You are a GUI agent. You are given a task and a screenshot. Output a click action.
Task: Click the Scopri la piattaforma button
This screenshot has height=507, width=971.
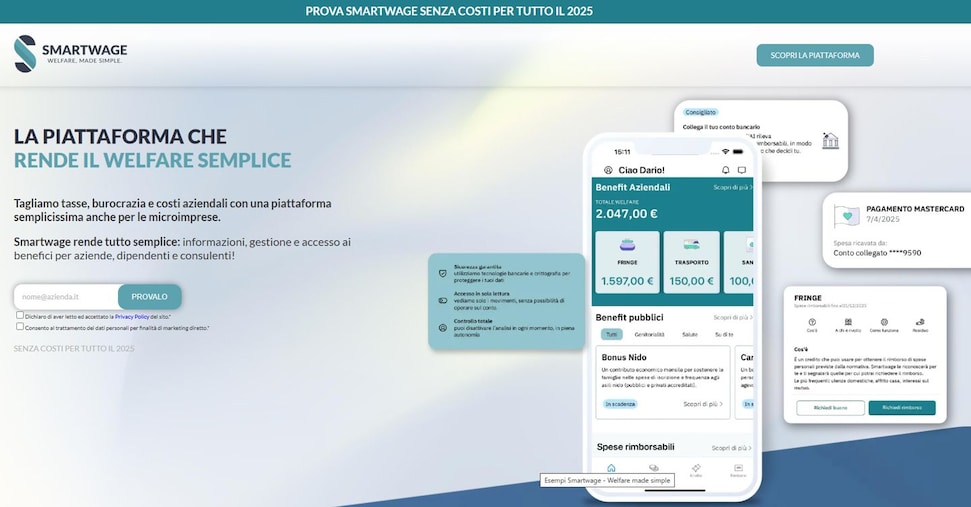pyautogui.click(x=814, y=55)
